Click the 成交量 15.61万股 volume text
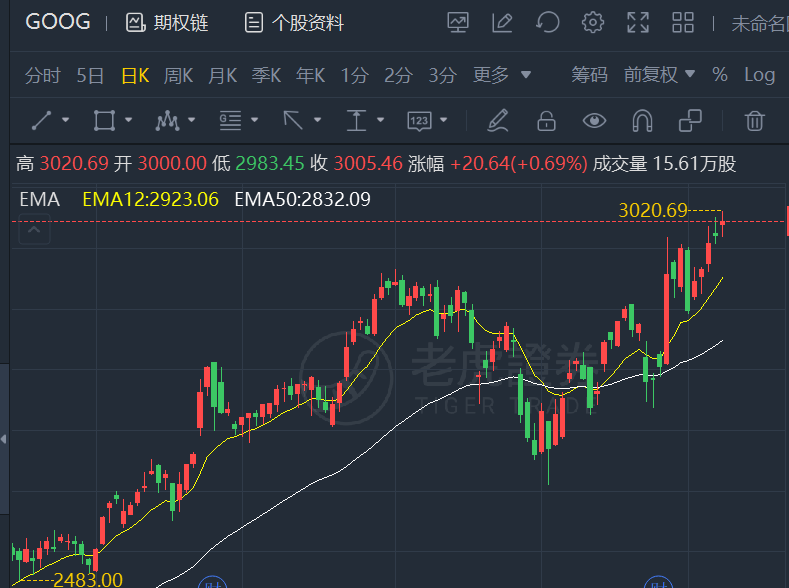This screenshot has height=588, width=789. (664, 163)
